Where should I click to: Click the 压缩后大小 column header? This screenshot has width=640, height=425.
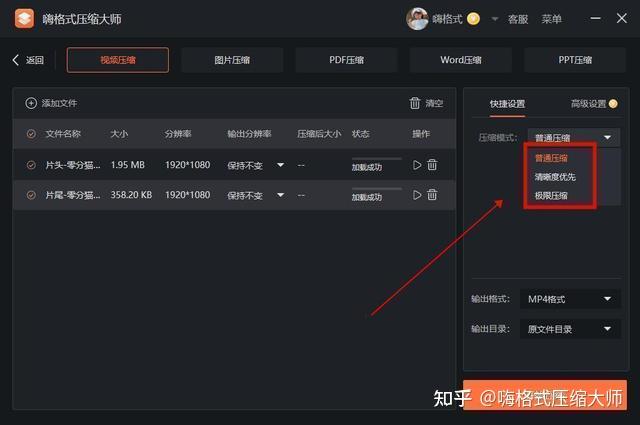pos(319,134)
